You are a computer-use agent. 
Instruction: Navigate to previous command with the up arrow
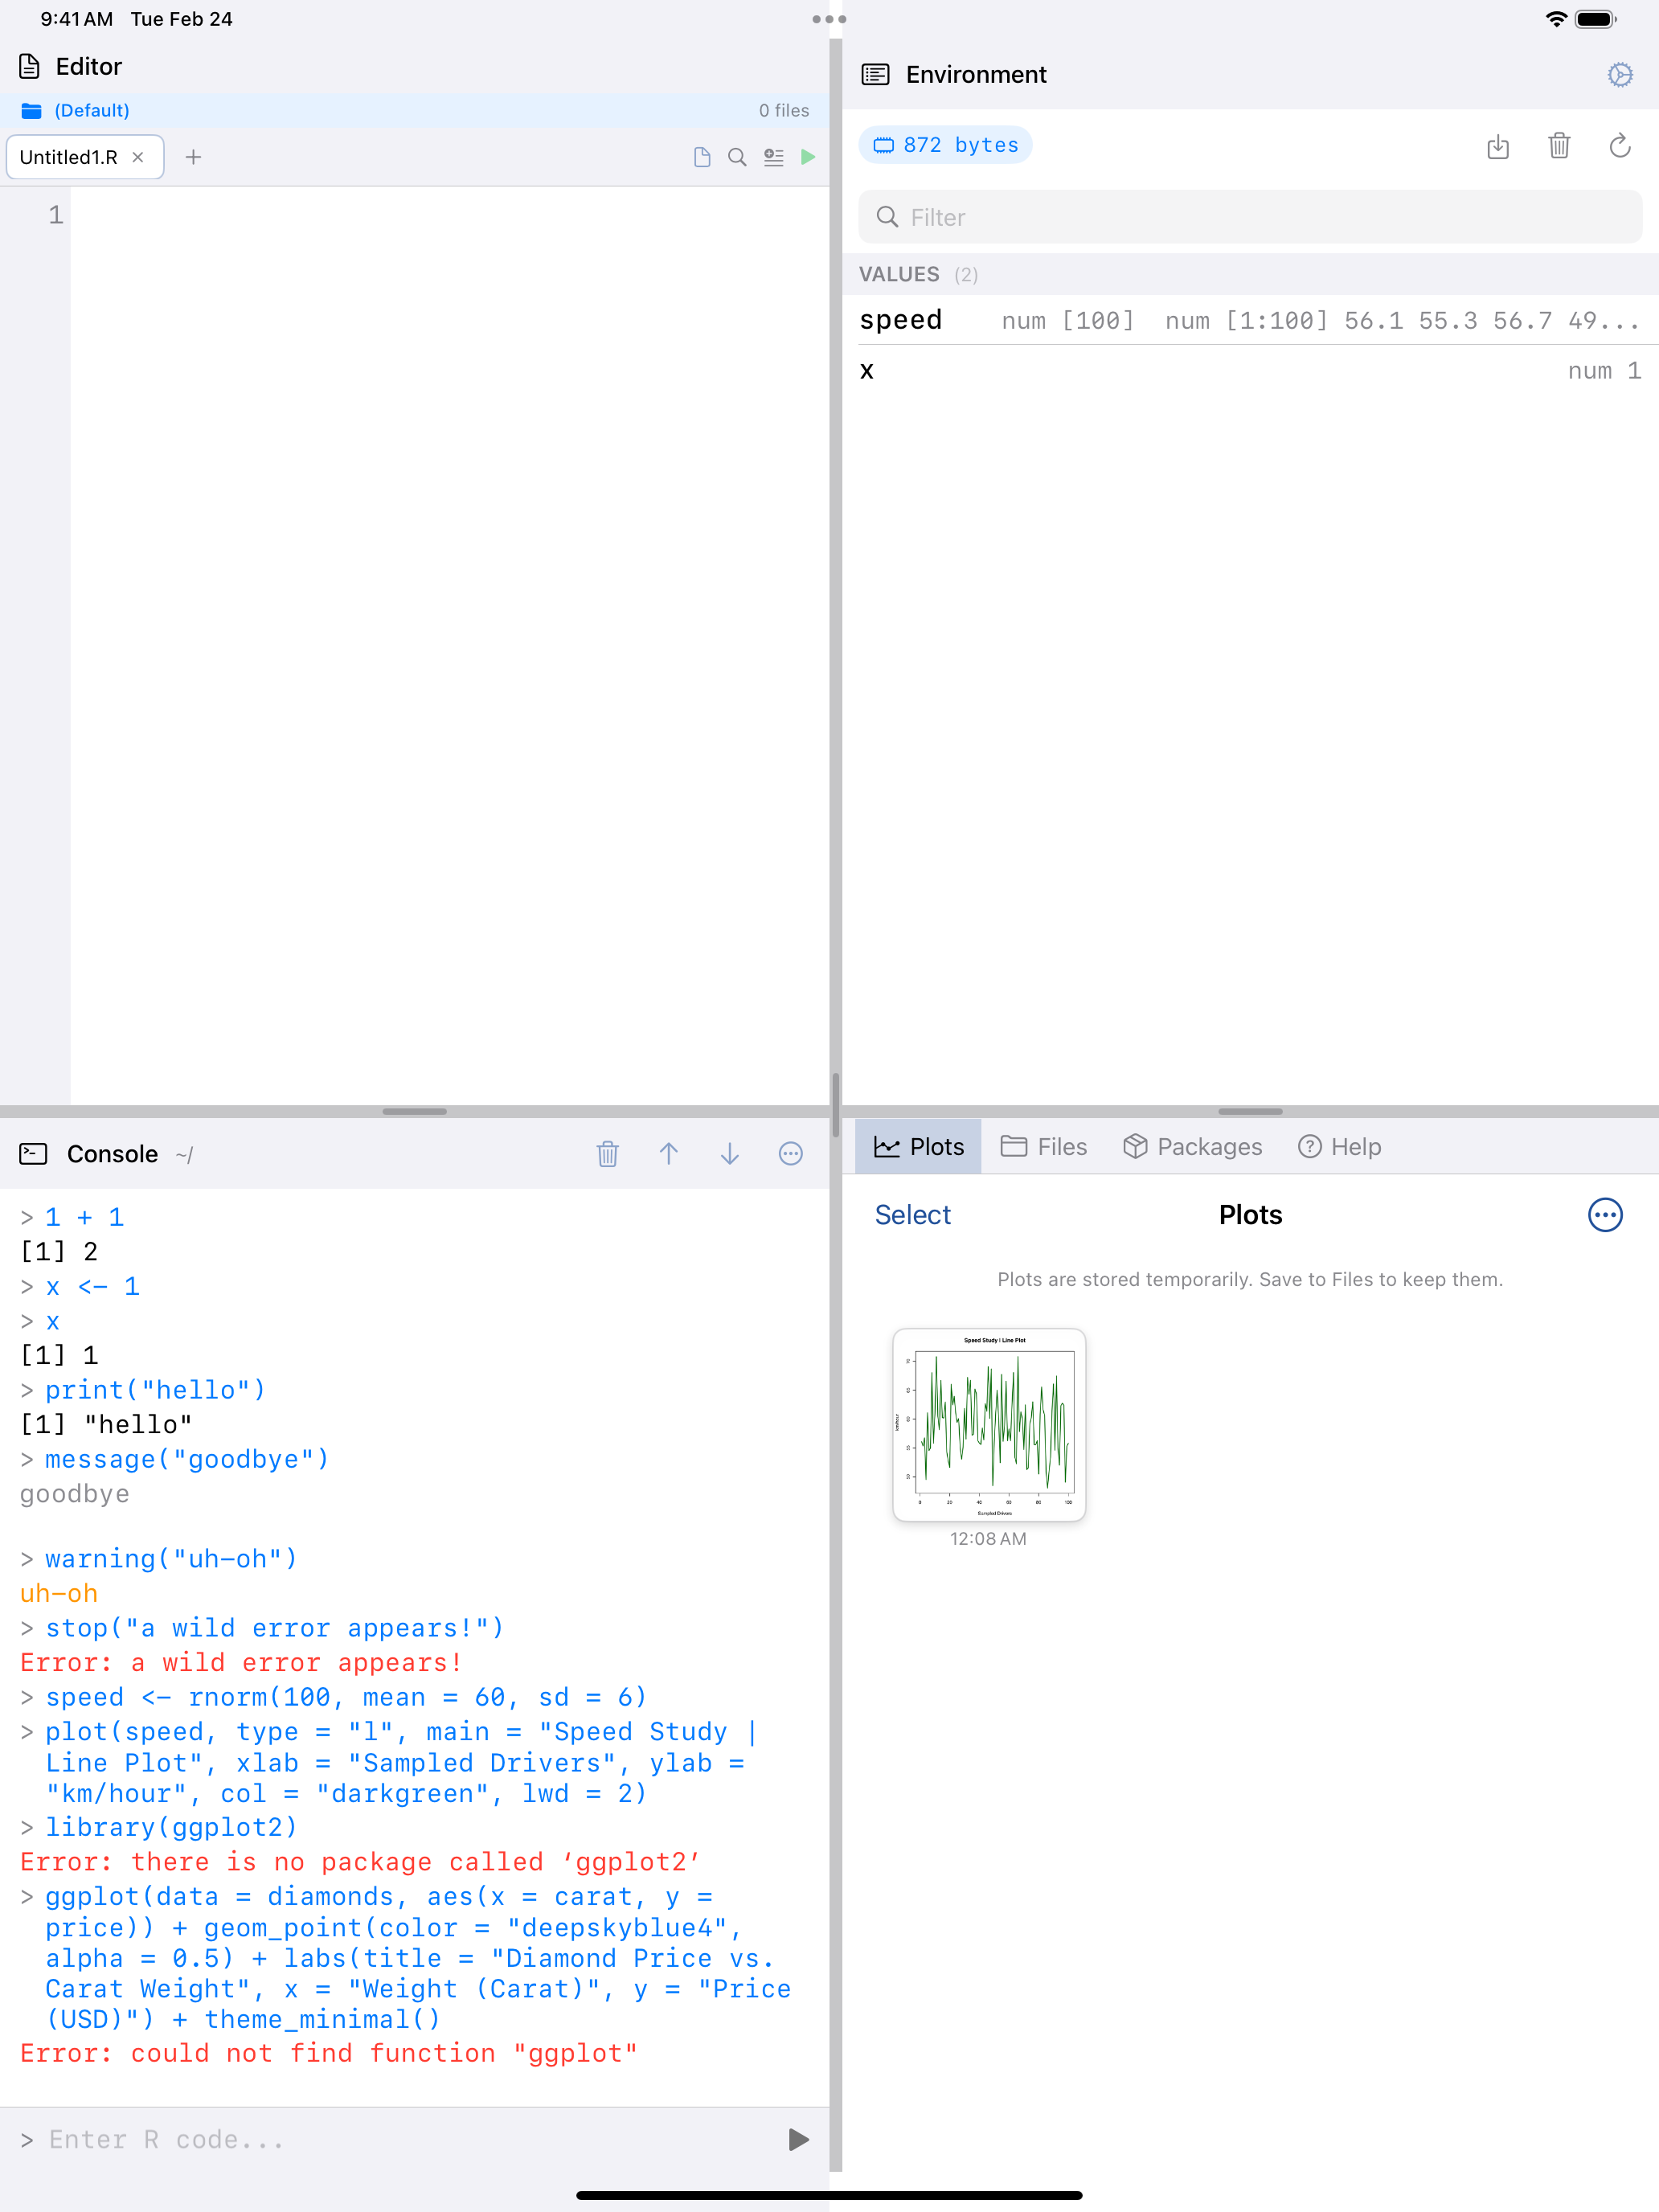669,1154
